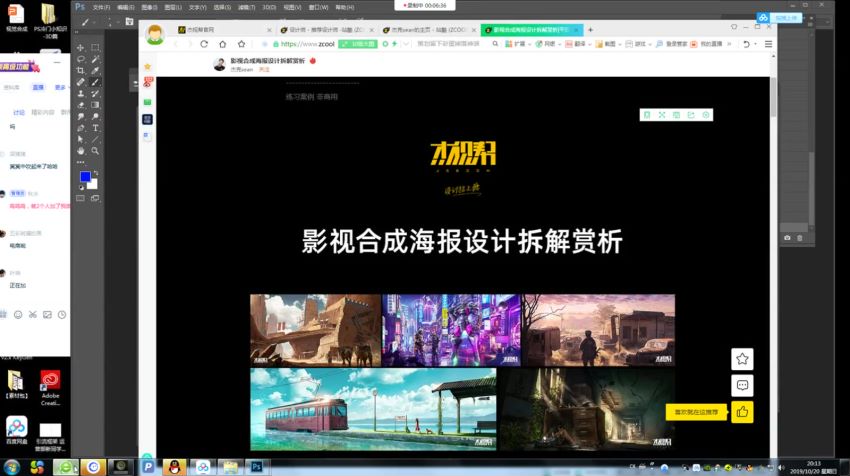Bookmark the page with the star button
The width and height of the screenshot is (850, 476).
tap(241, 44)
